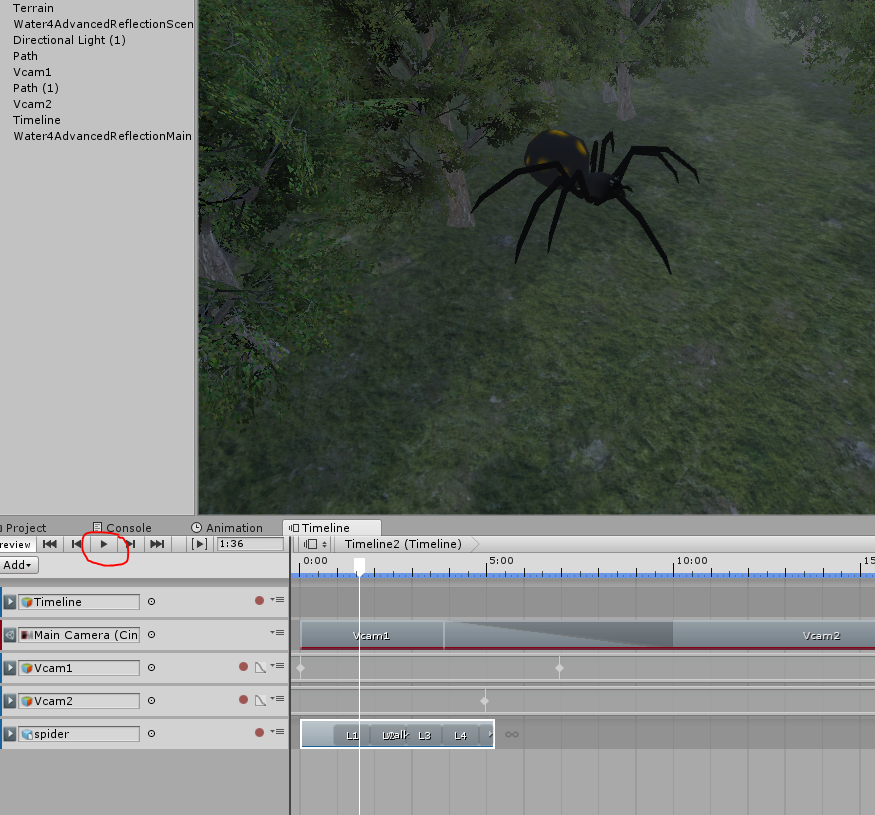Open the timeline sequence selector dropdown
The height and width of the screenshot is (815, 875).
tap(315, 544)
